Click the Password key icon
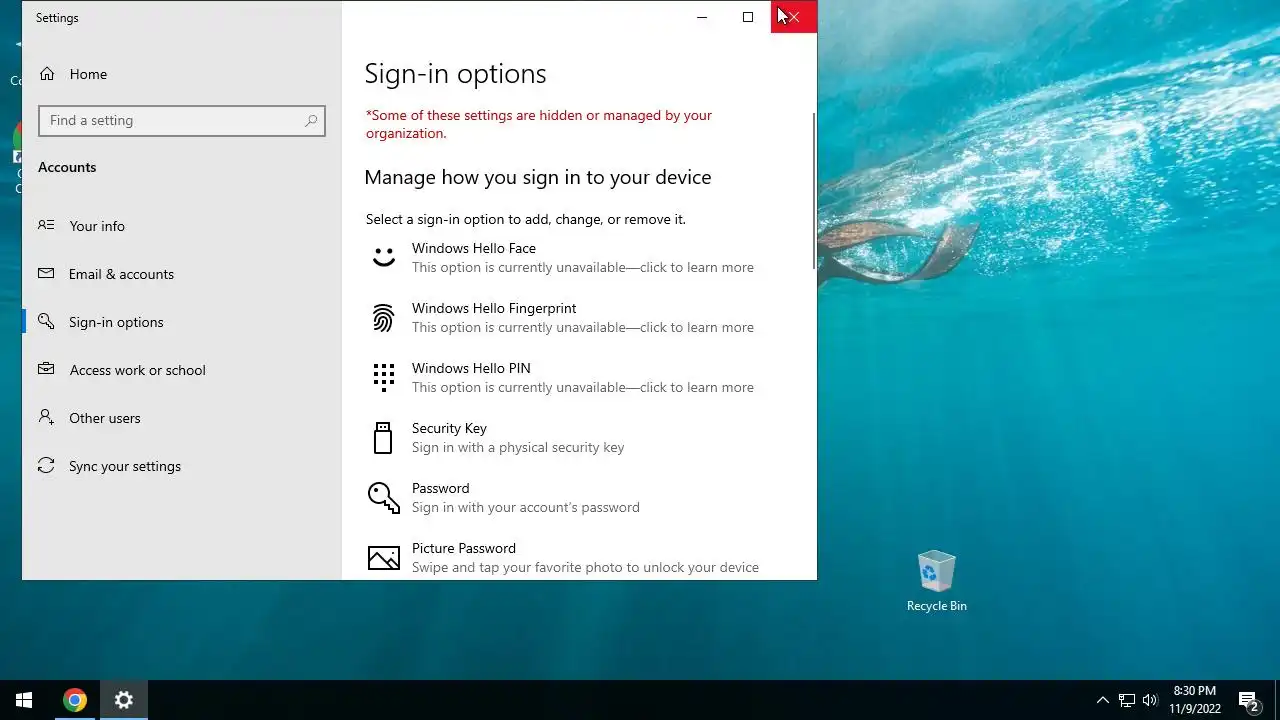The width and height of the screenshot is (1280, 720). [x=384, y=497]
